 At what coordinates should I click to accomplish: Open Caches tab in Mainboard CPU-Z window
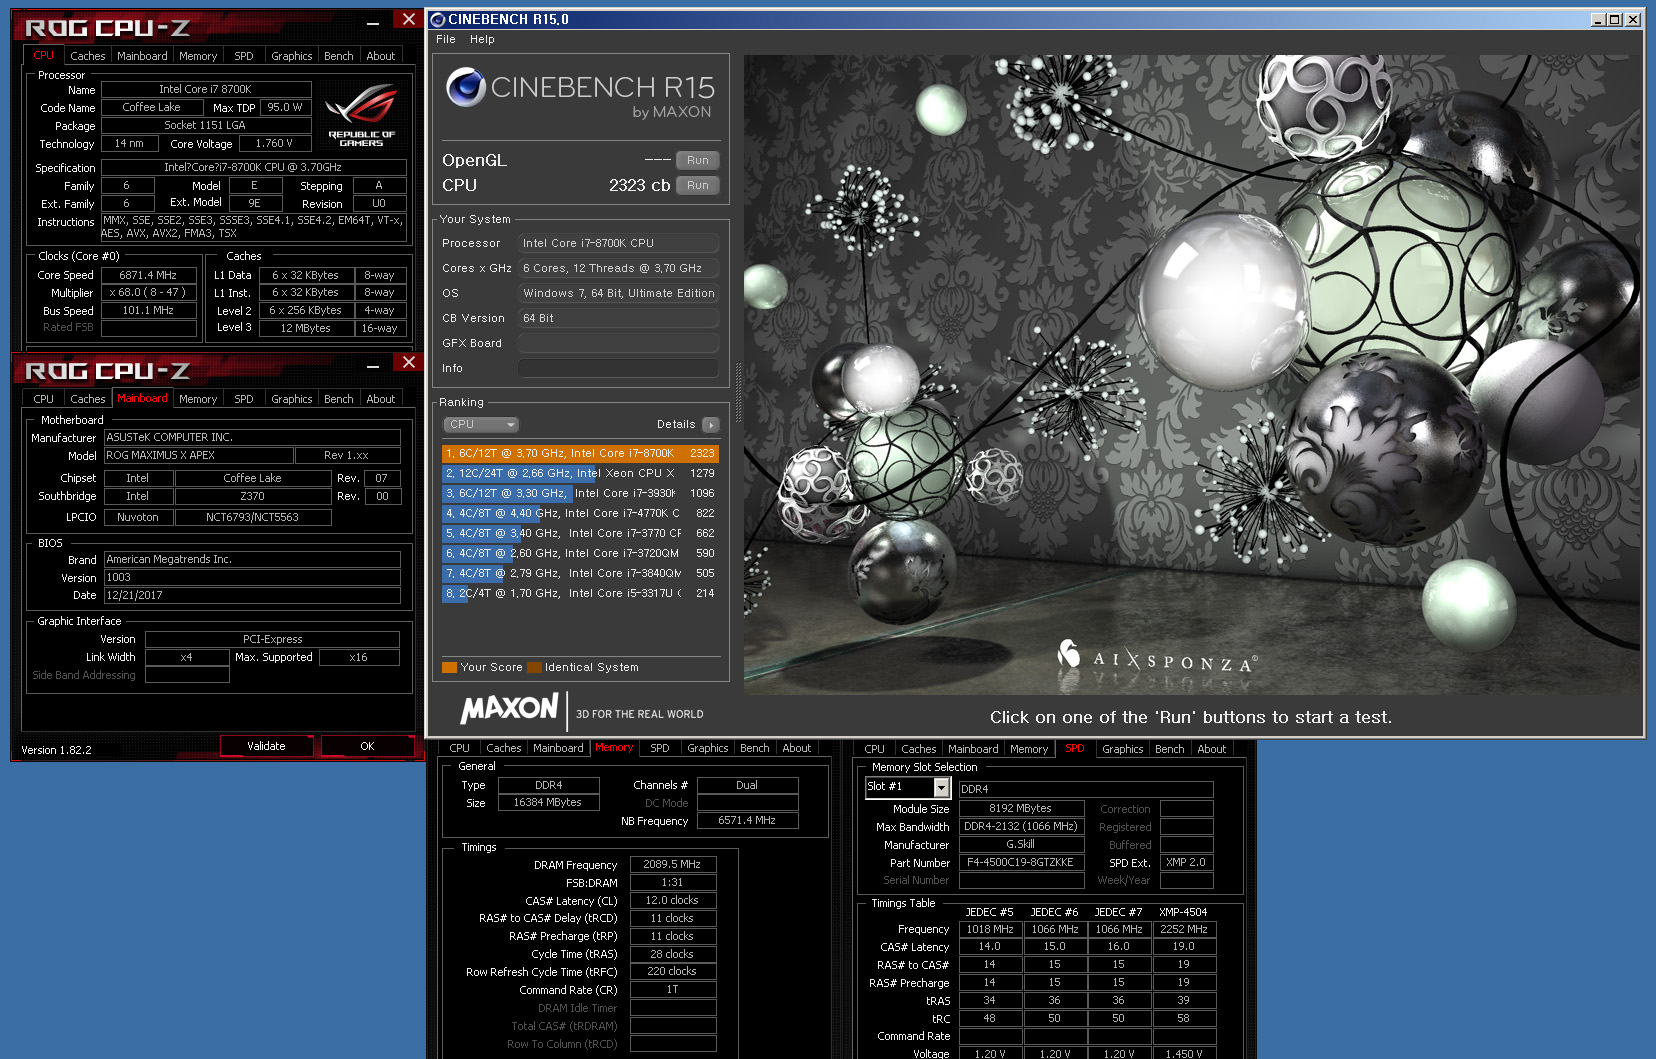(x=88, y=399)
